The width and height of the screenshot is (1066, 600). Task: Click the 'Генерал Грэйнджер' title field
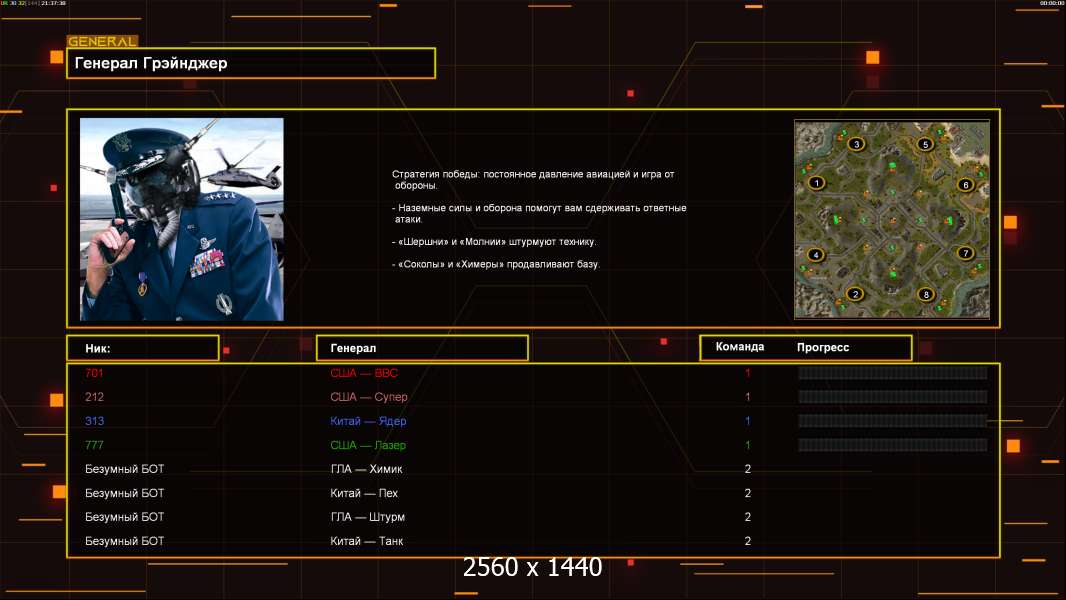(x=251, y=63)
